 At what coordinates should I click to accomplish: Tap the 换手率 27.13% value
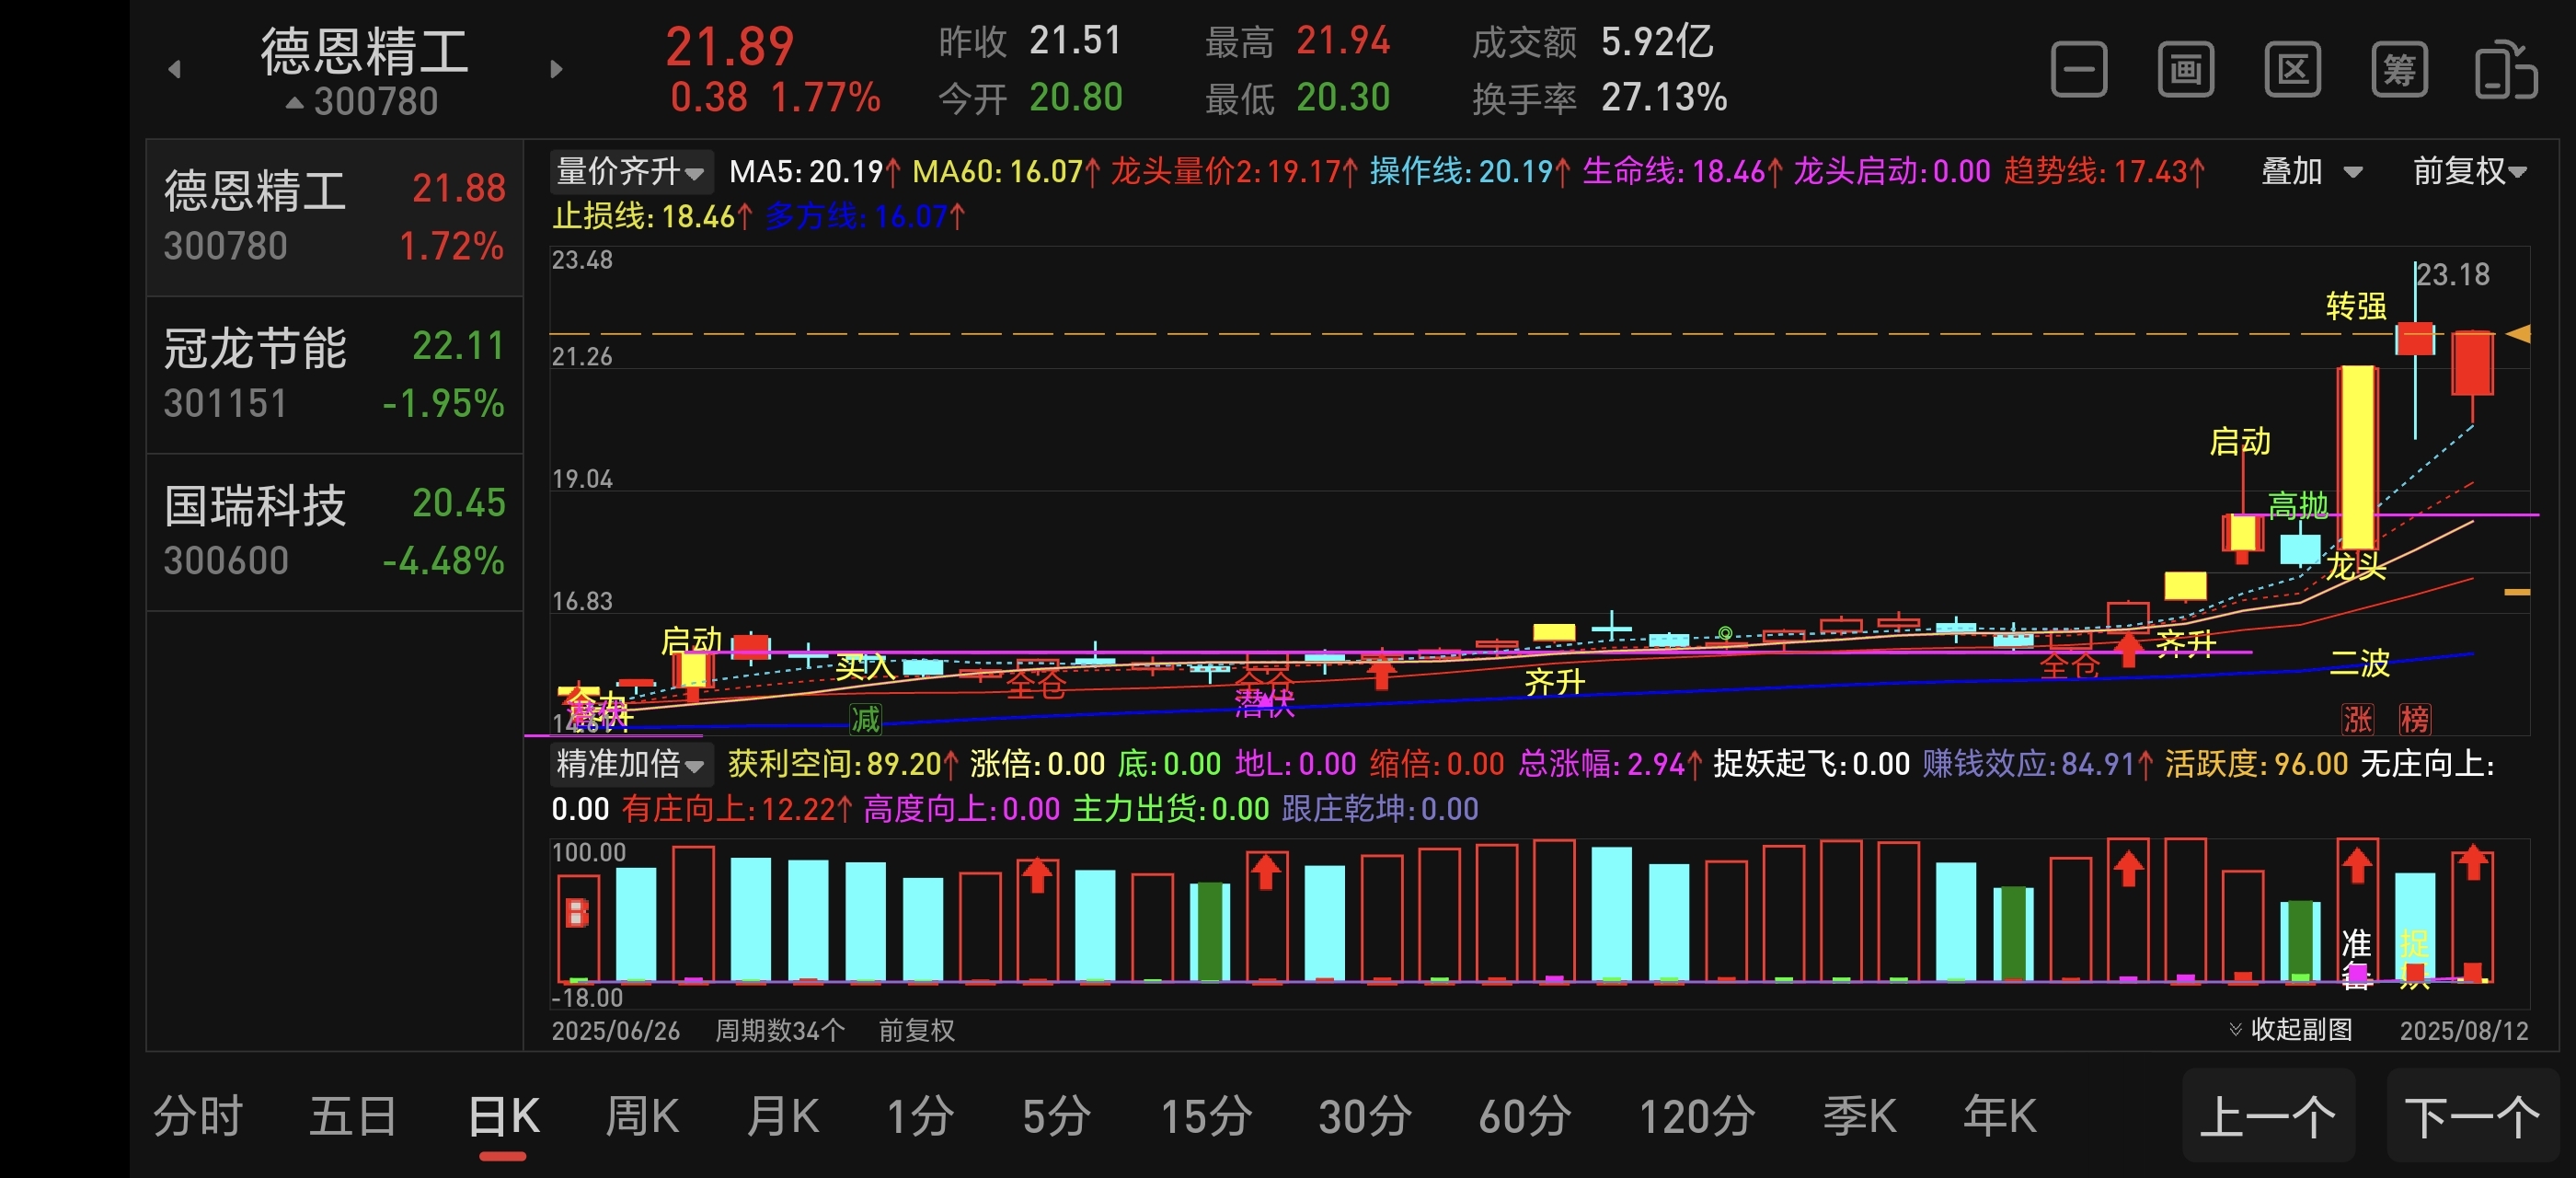click(x=1599, y=98)
